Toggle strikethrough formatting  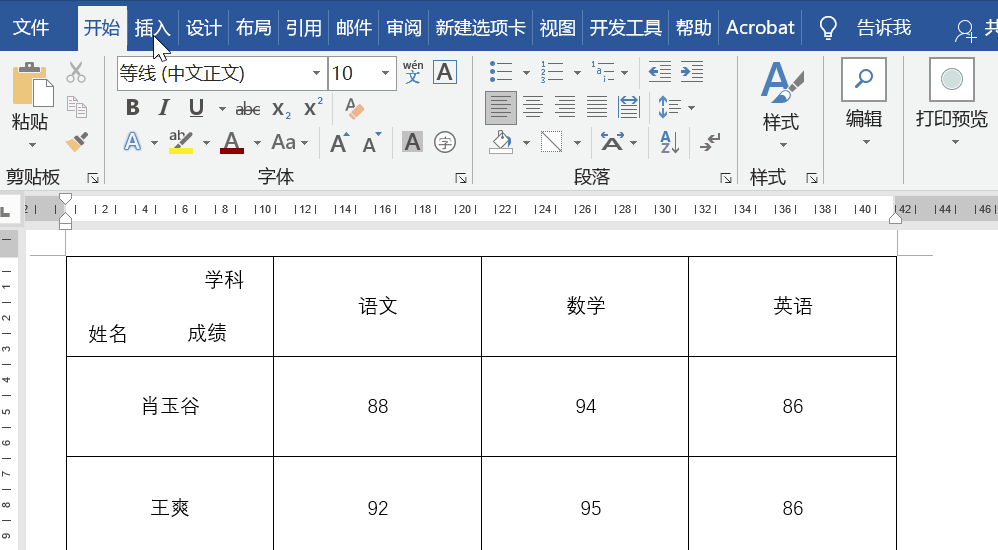pyautogui.click(x=248, y=109)
